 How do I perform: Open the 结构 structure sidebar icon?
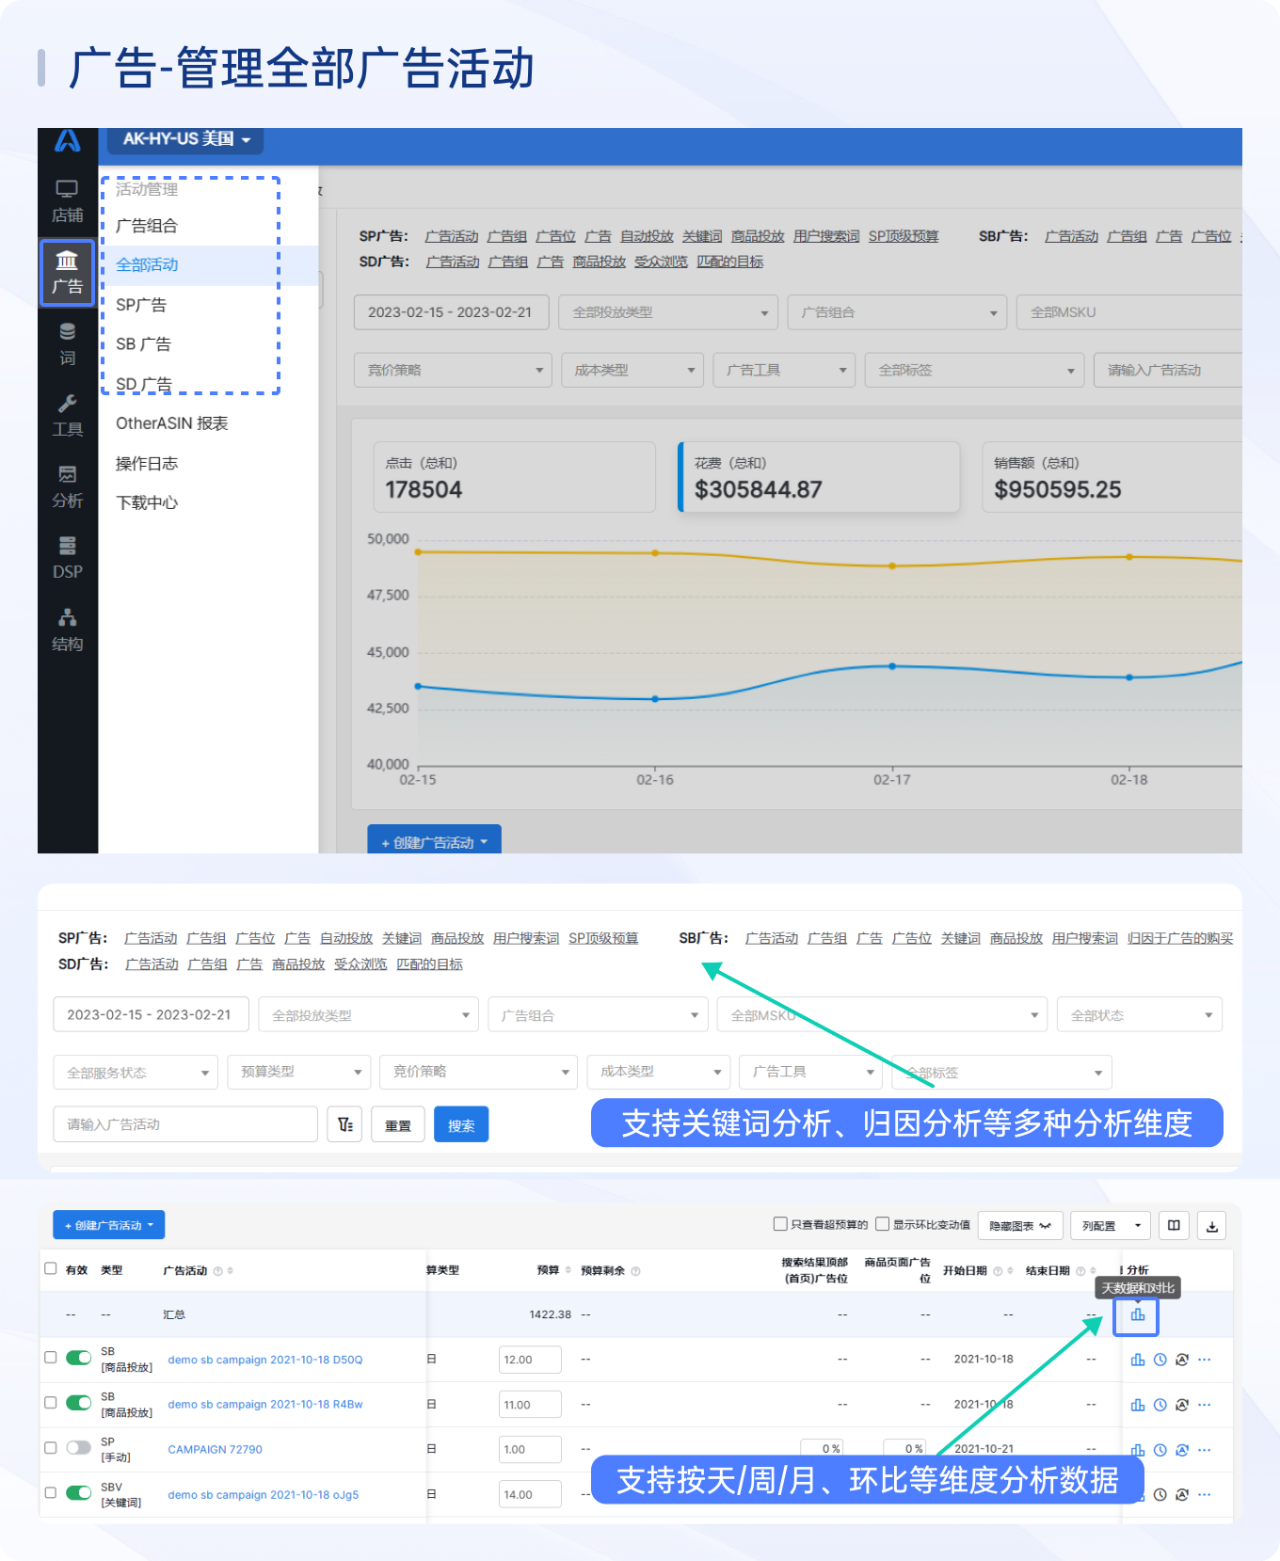(x=67, y=630)
